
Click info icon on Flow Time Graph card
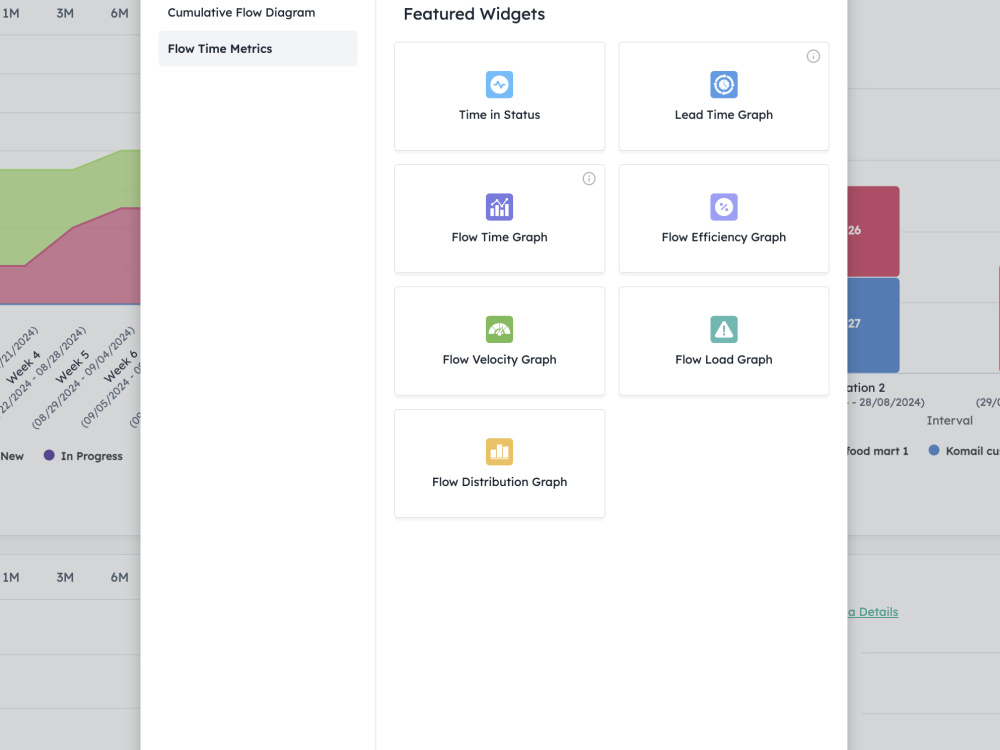(x=589, y=179)
